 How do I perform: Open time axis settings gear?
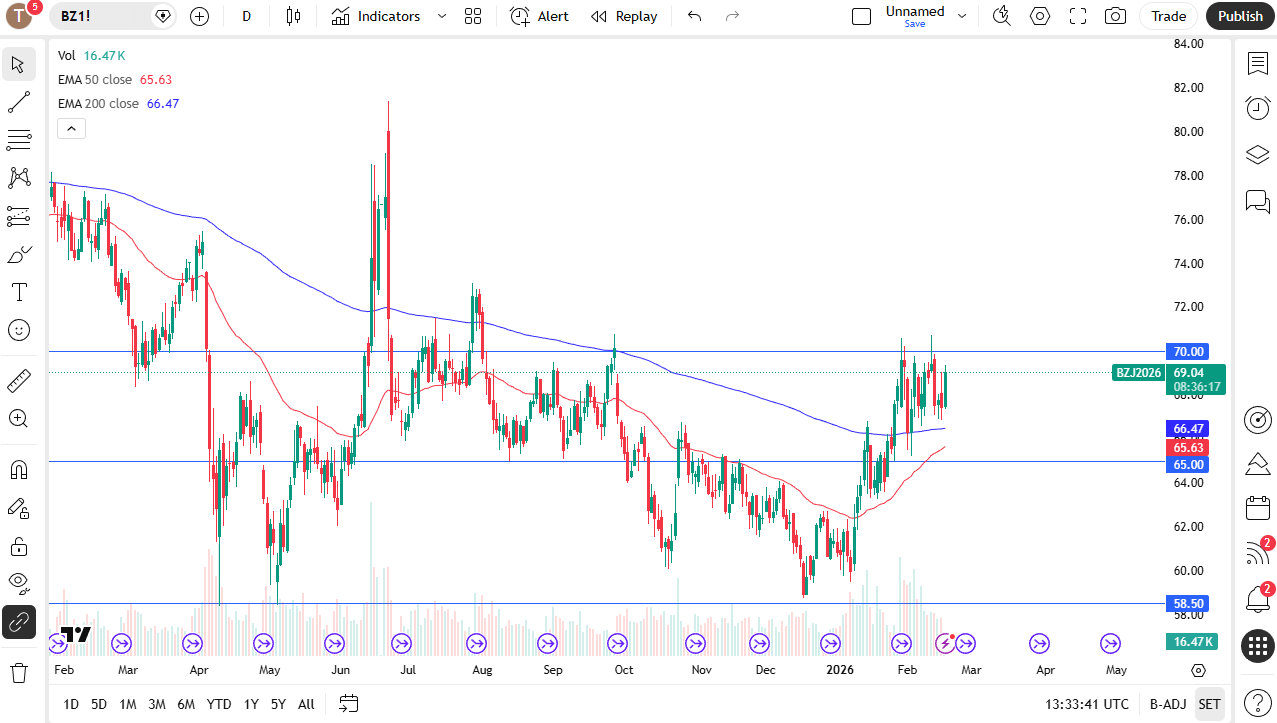(x=1199, y=670)
